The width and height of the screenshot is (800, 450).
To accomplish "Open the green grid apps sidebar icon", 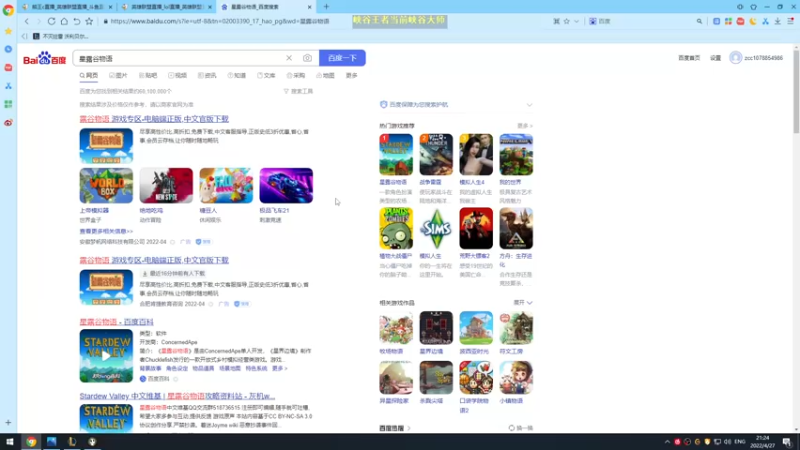I will (x=8, y=104).
